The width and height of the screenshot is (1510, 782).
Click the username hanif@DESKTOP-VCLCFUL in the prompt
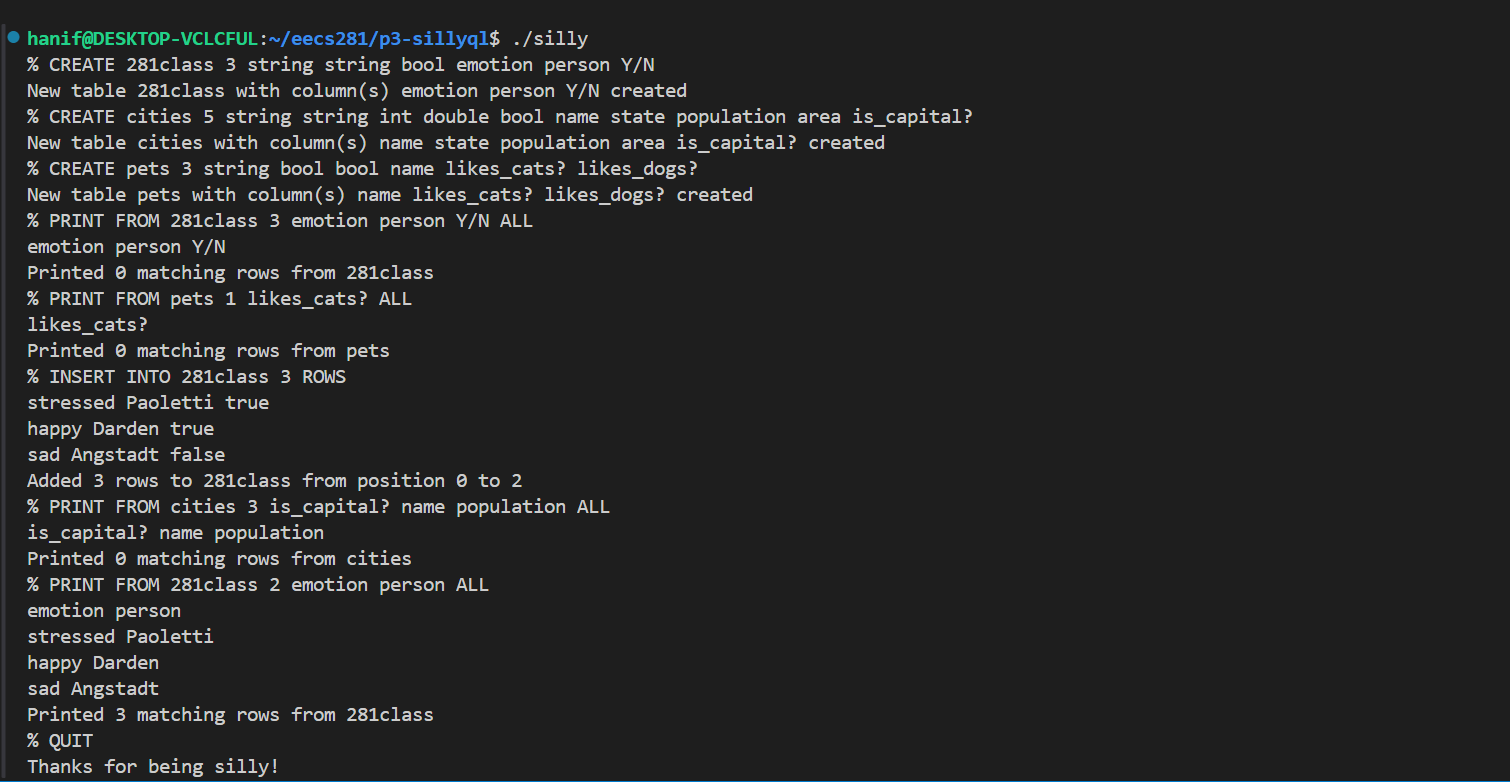tap(143, 39)
